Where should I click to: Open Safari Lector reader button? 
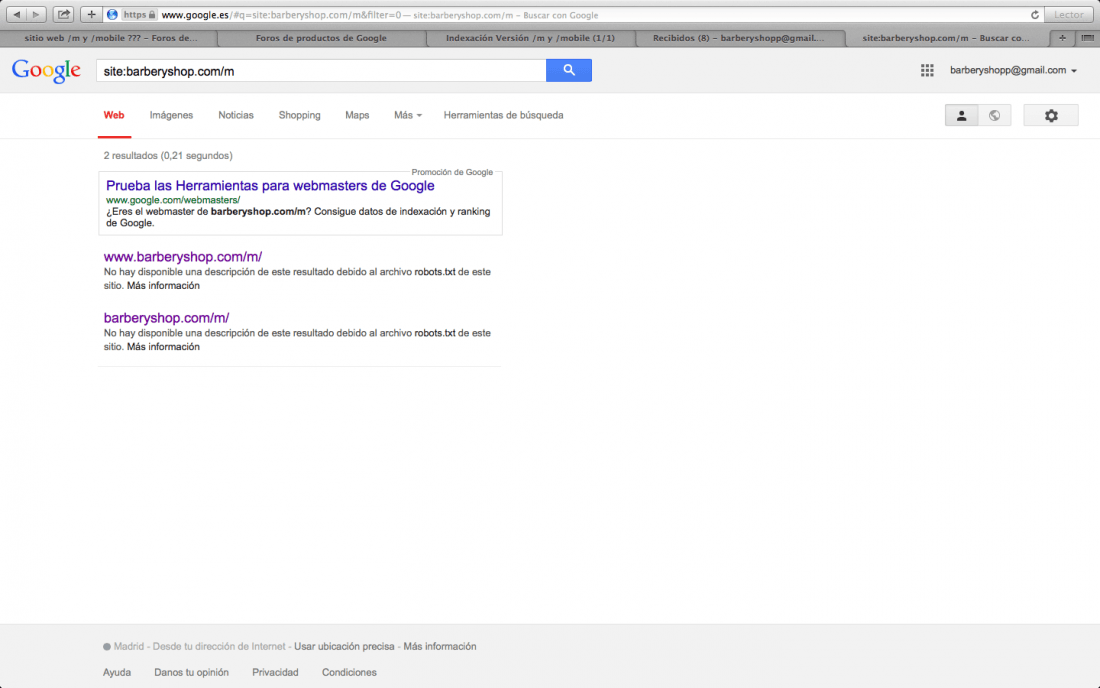[1068, 15]
